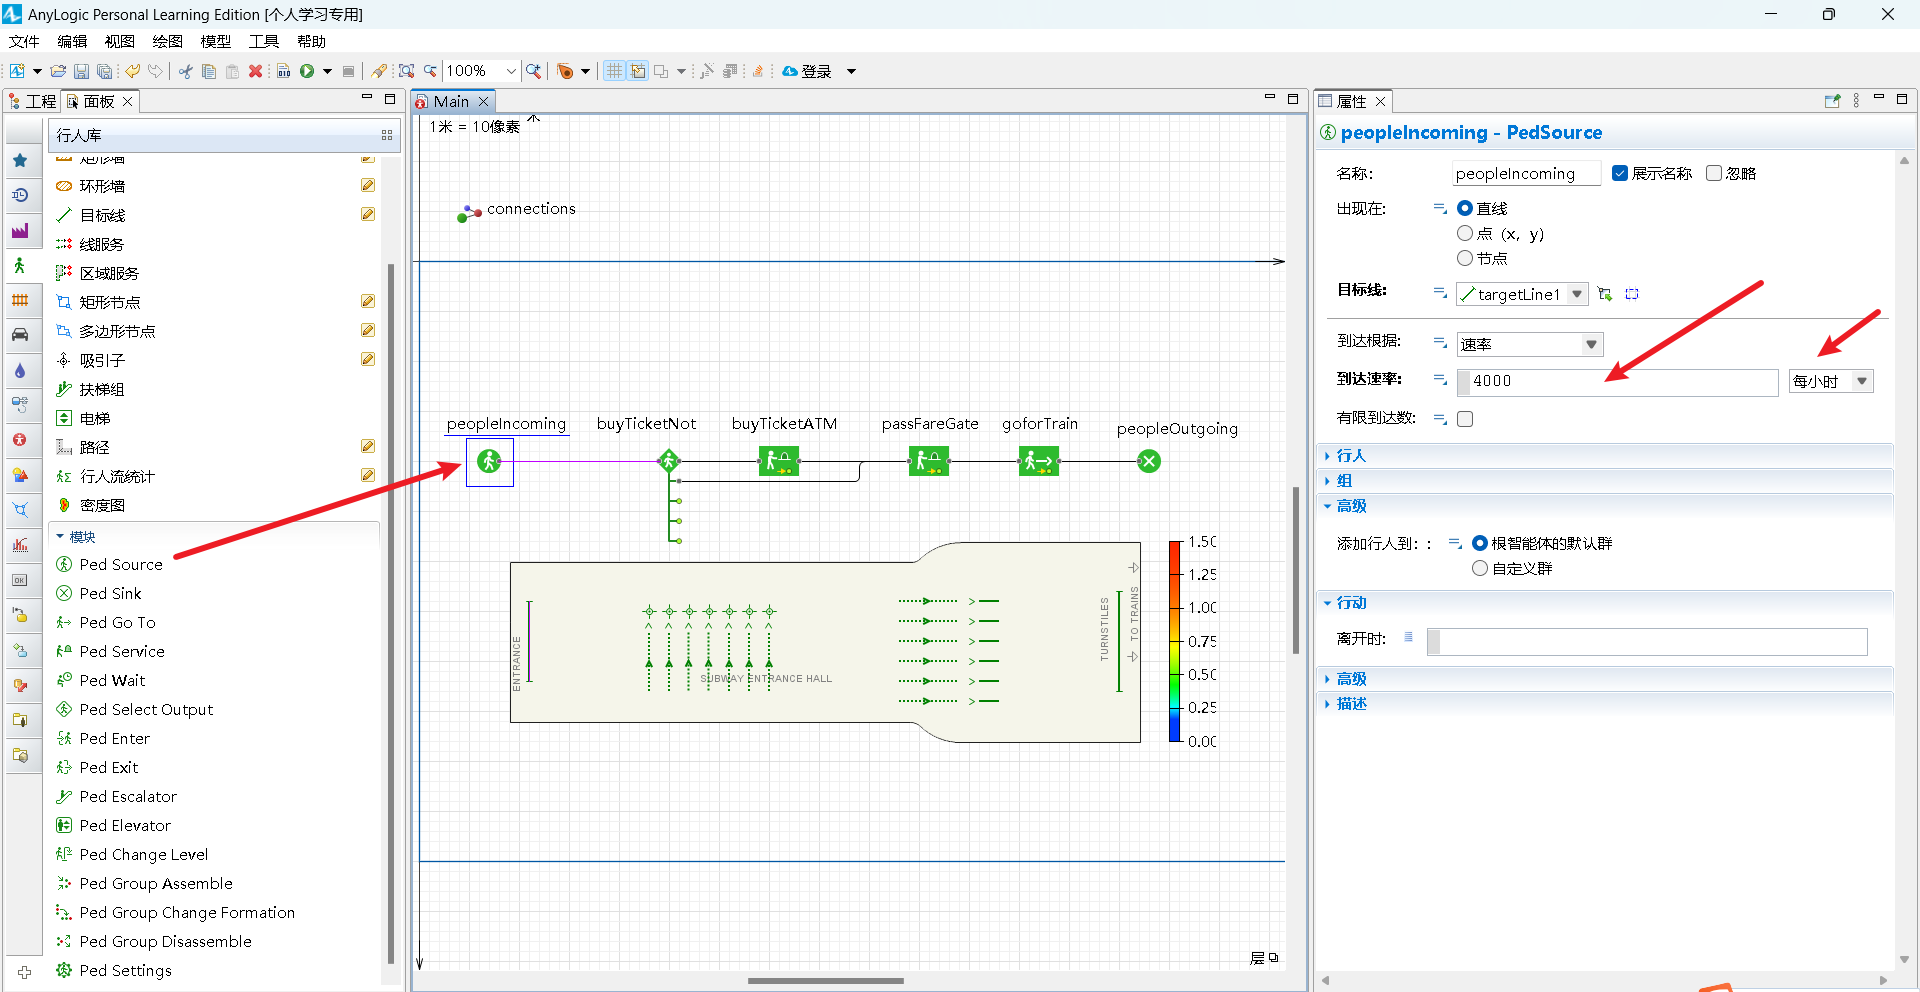
Task: Expand the 行人 properties section
Action: point(1350,455)
